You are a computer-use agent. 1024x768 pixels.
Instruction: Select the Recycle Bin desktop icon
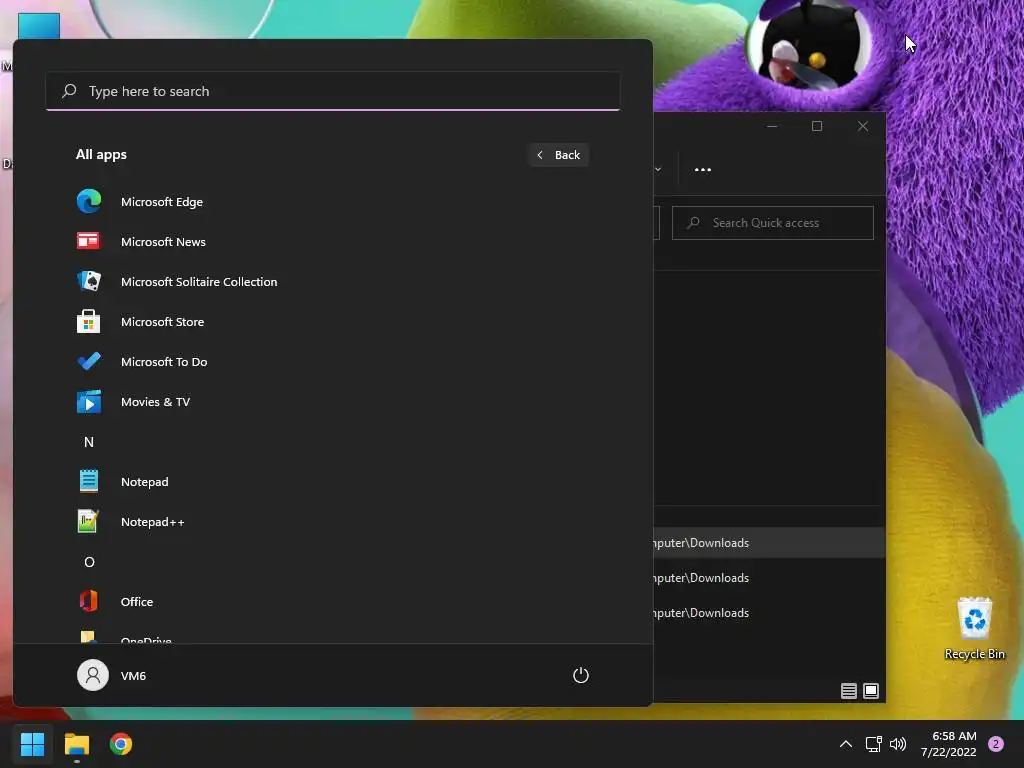(974, 628)
